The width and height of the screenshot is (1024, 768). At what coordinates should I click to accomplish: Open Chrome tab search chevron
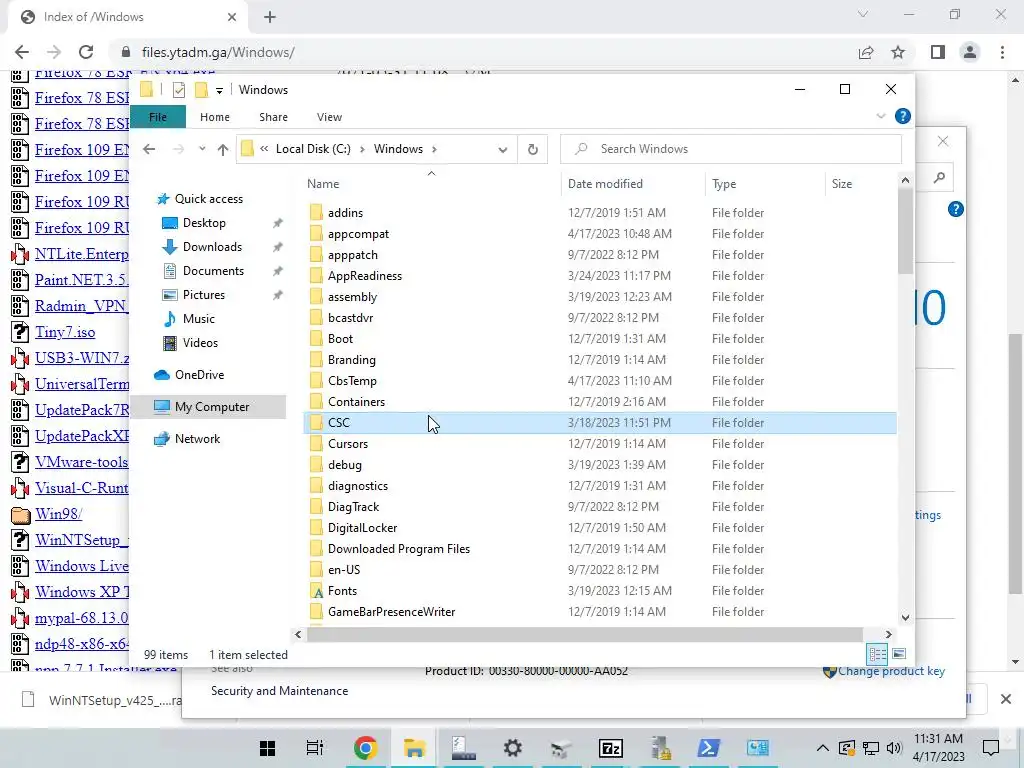[x=863, y=14]
